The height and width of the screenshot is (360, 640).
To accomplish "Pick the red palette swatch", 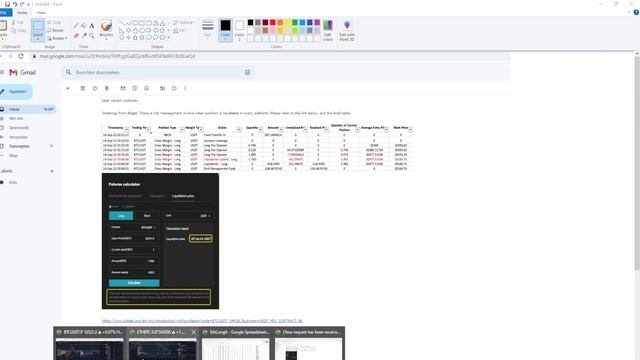I will pos(273,22).
